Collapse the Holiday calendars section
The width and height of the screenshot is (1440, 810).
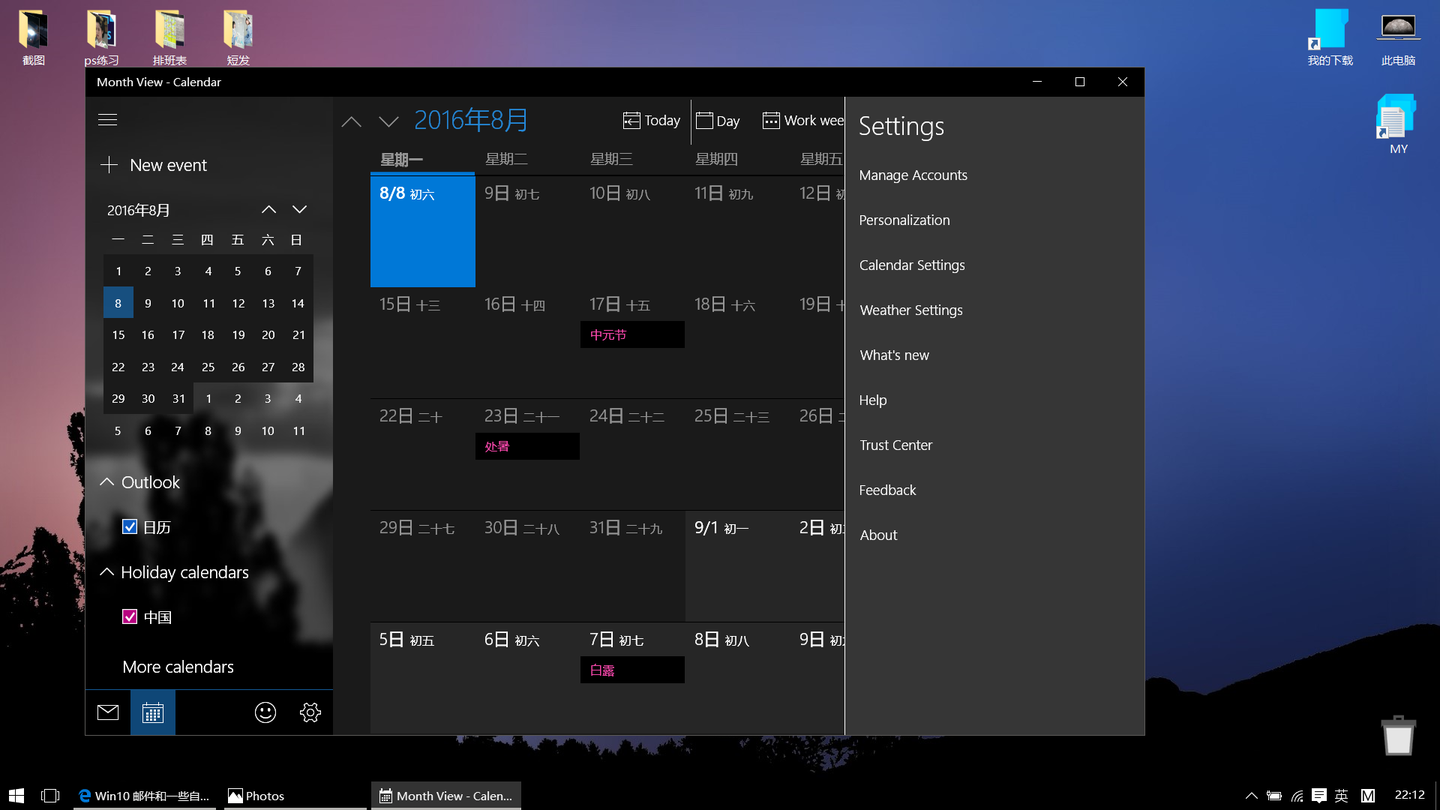coord(107,572)
